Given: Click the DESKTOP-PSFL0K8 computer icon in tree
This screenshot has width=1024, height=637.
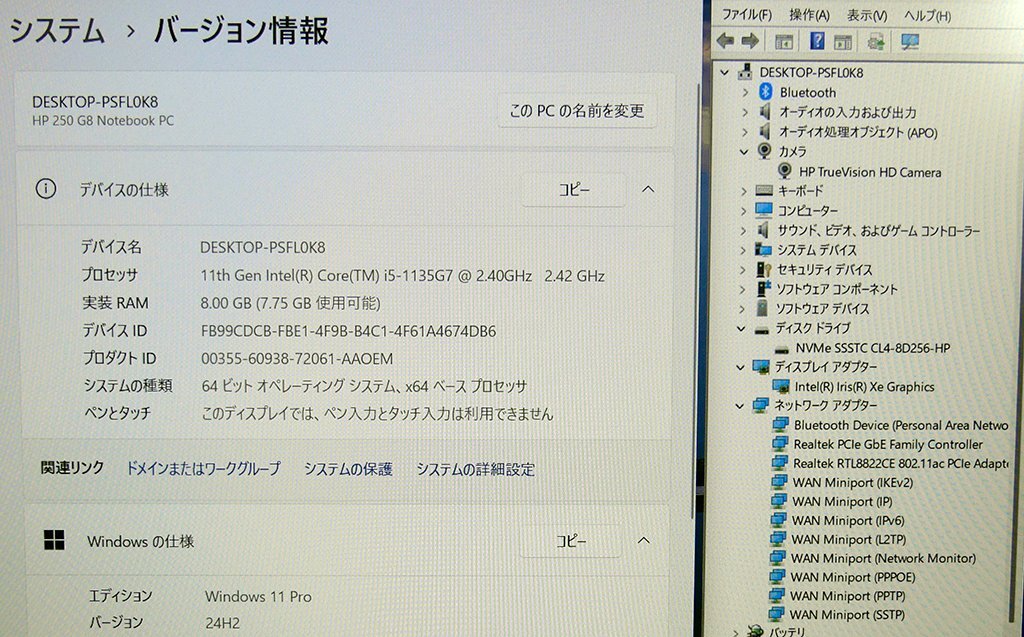Looking at the screenshot, I should (745, 72).
